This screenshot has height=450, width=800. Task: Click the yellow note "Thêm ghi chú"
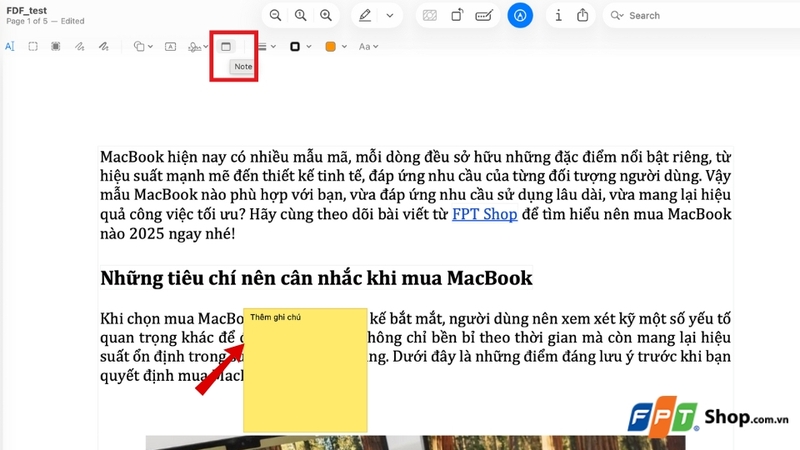click(x=305, y=370)
